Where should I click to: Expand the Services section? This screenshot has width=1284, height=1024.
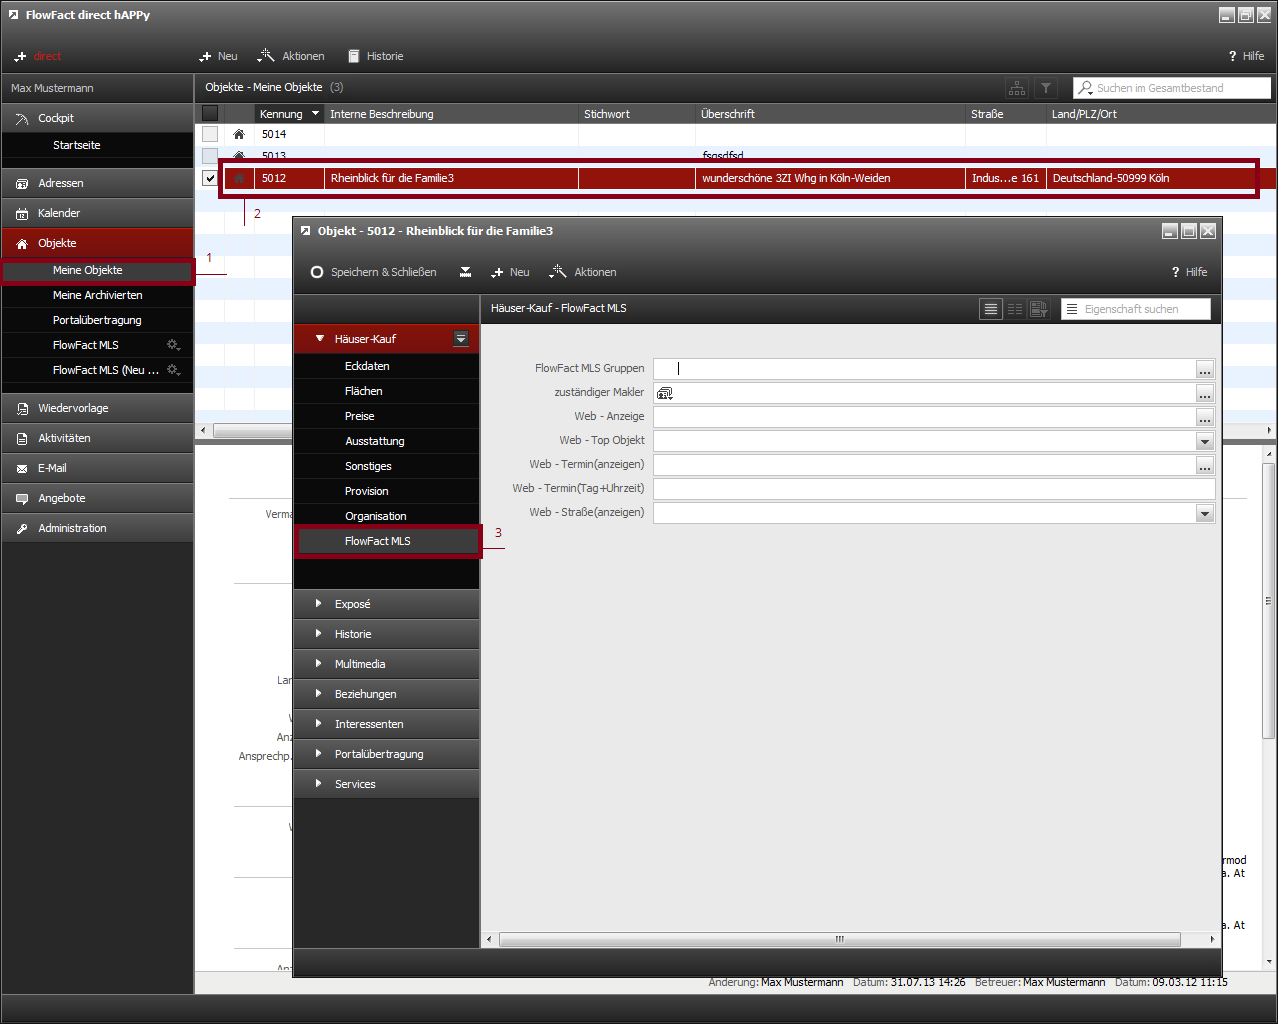(x=387, y=784)
